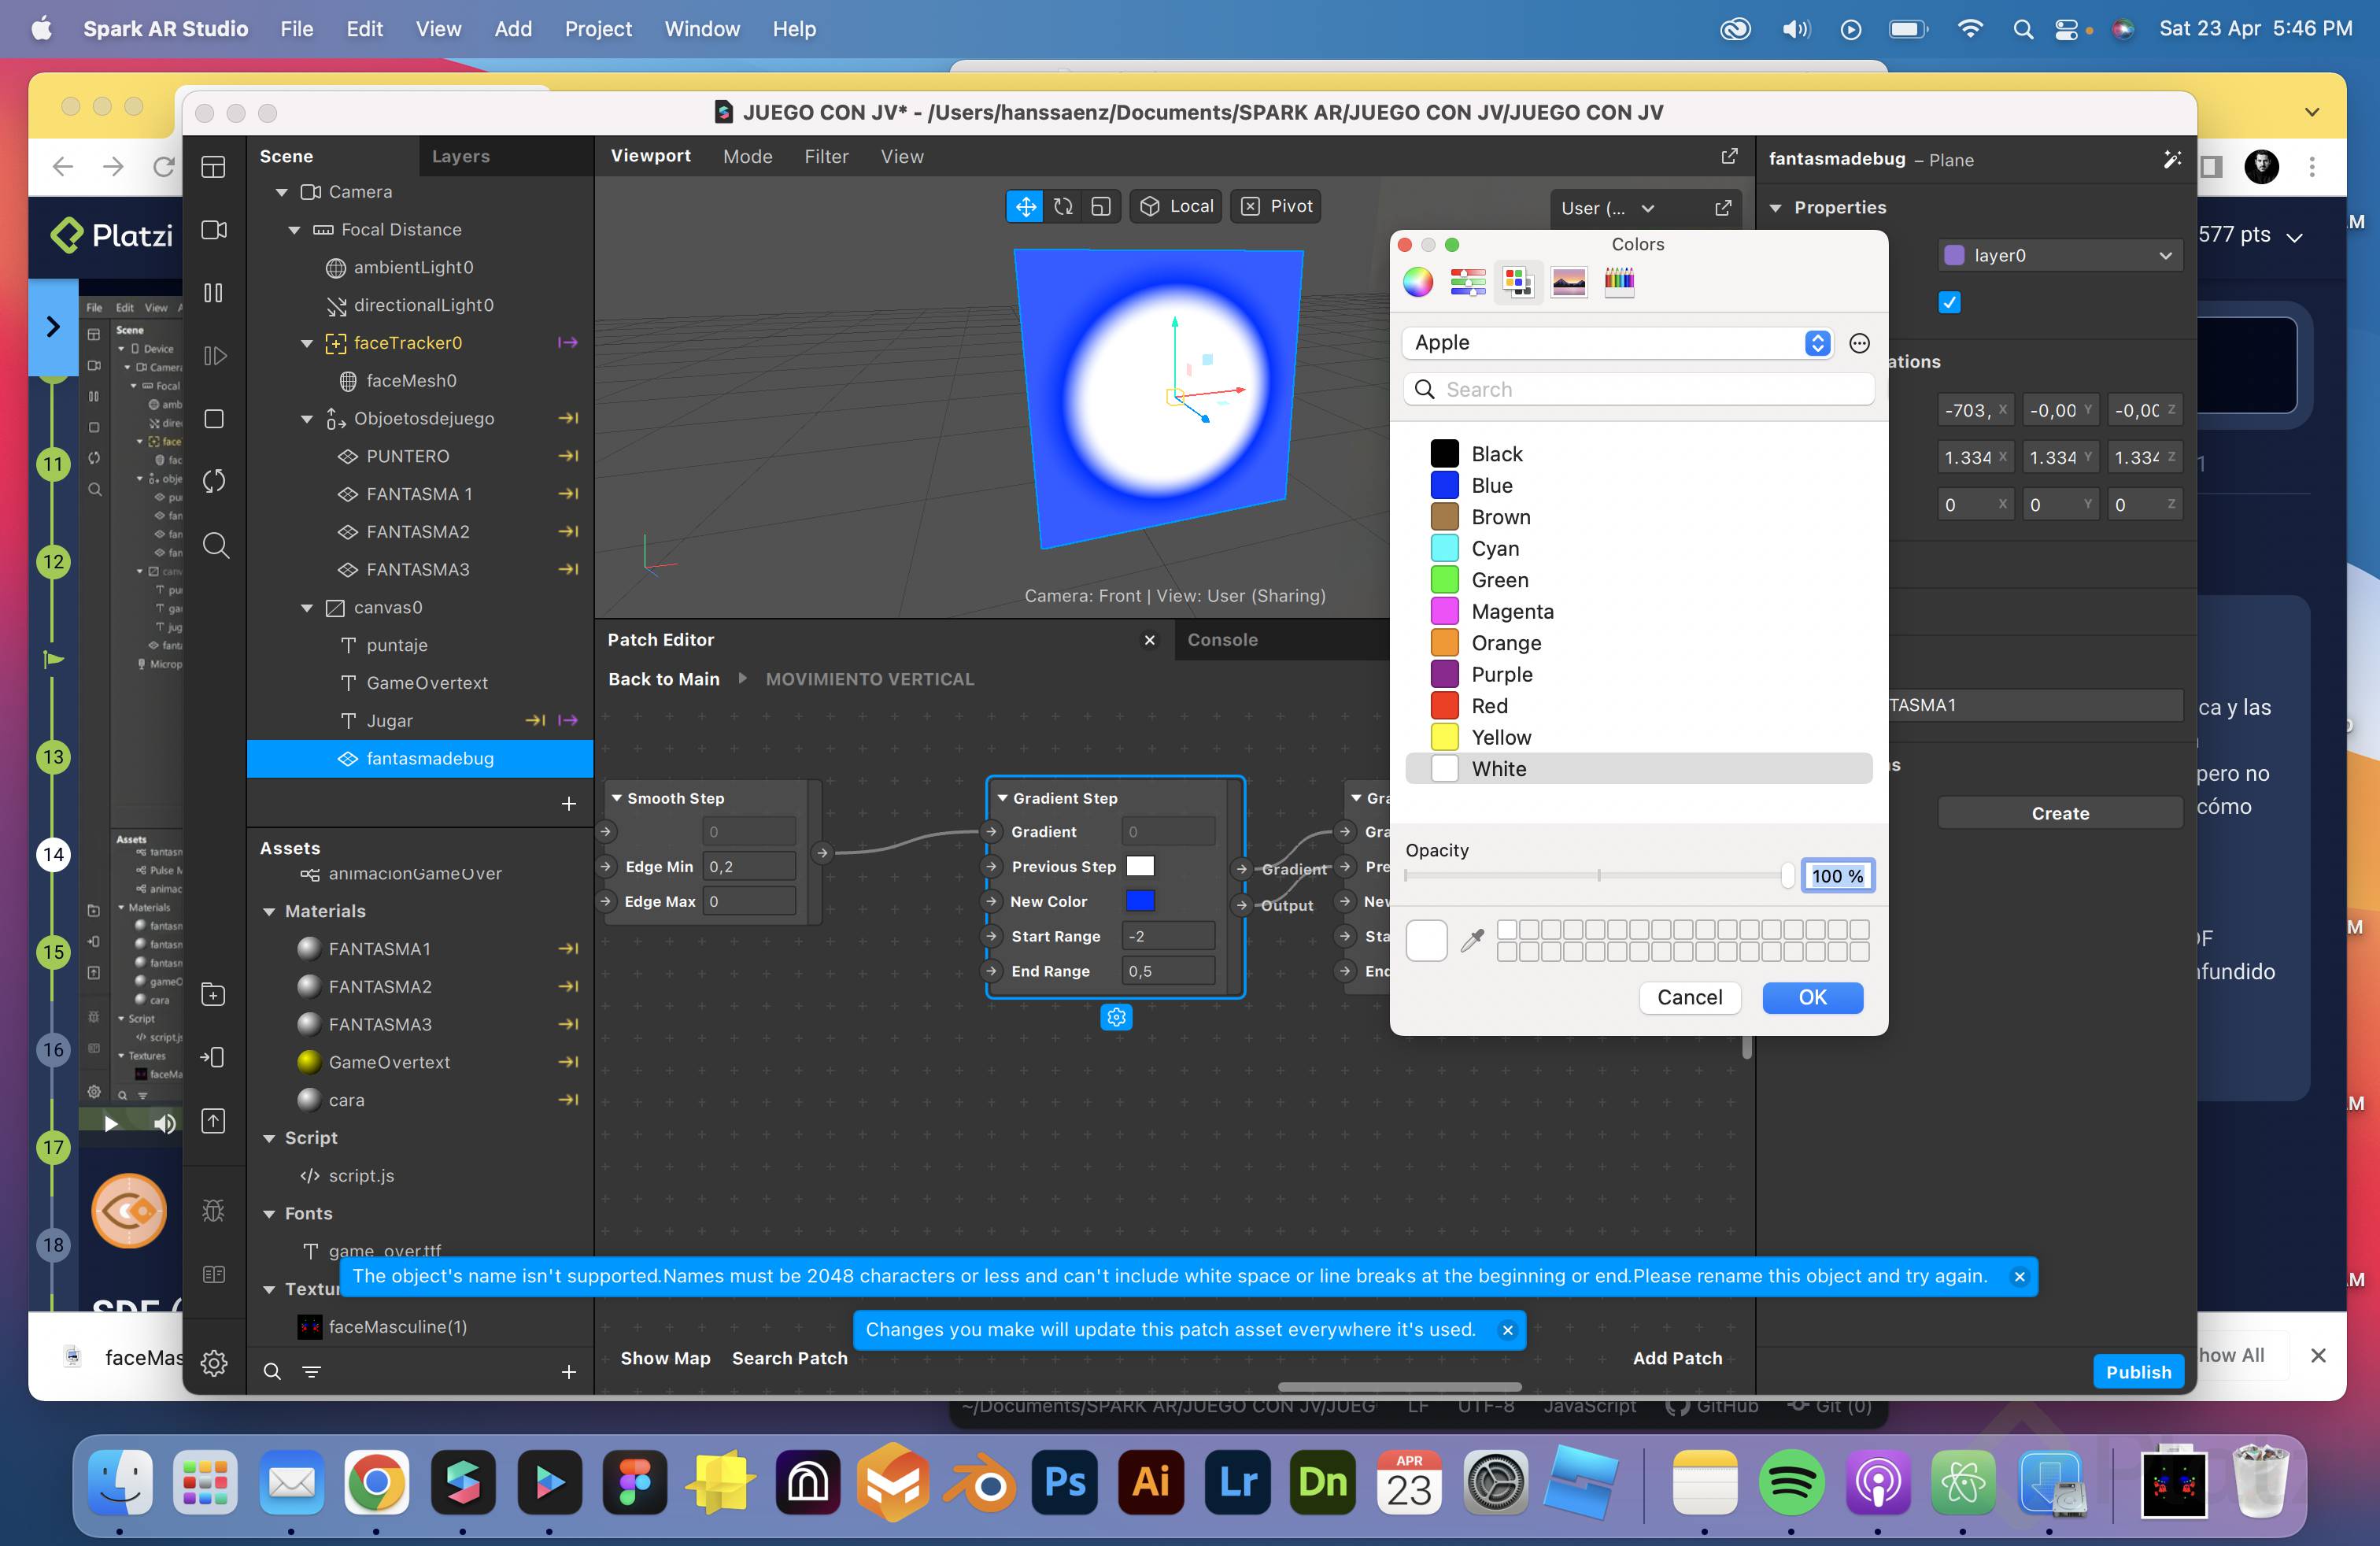Viewport: 2380px width, 1546px height.
Task: Open the debug bug icon in sidebar
Action: 213,1211
